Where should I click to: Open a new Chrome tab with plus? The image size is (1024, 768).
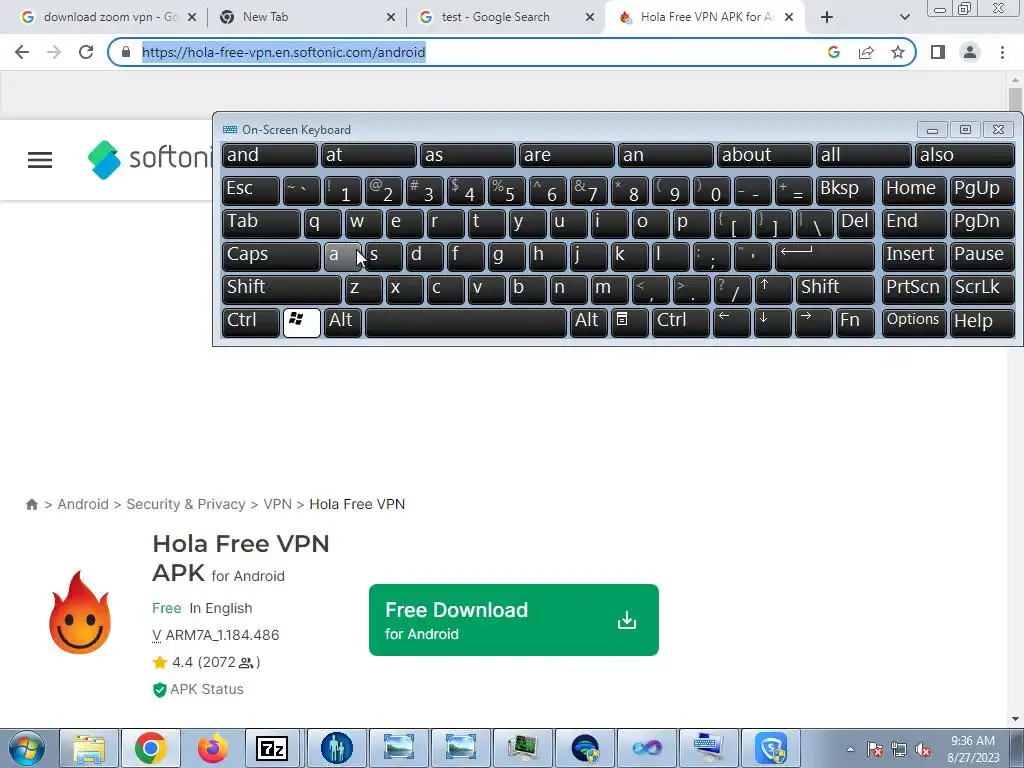tap(827, 17)
